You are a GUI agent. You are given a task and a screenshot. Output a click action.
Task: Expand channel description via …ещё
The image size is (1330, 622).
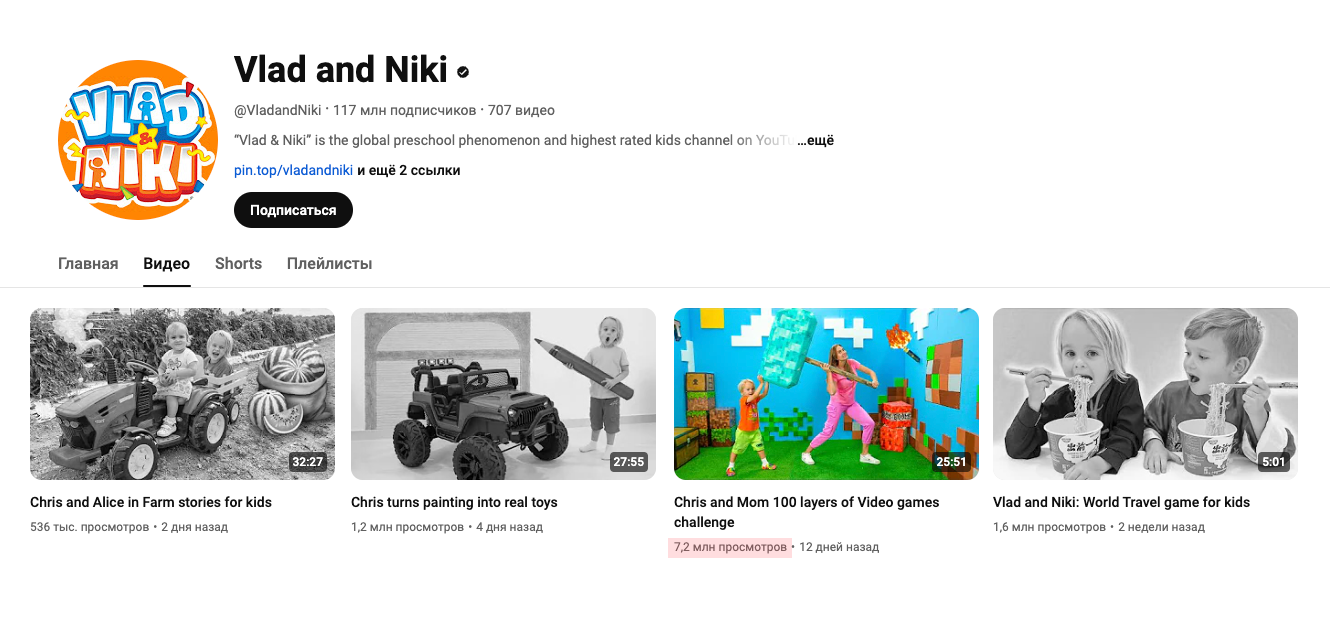coord(815,141)
